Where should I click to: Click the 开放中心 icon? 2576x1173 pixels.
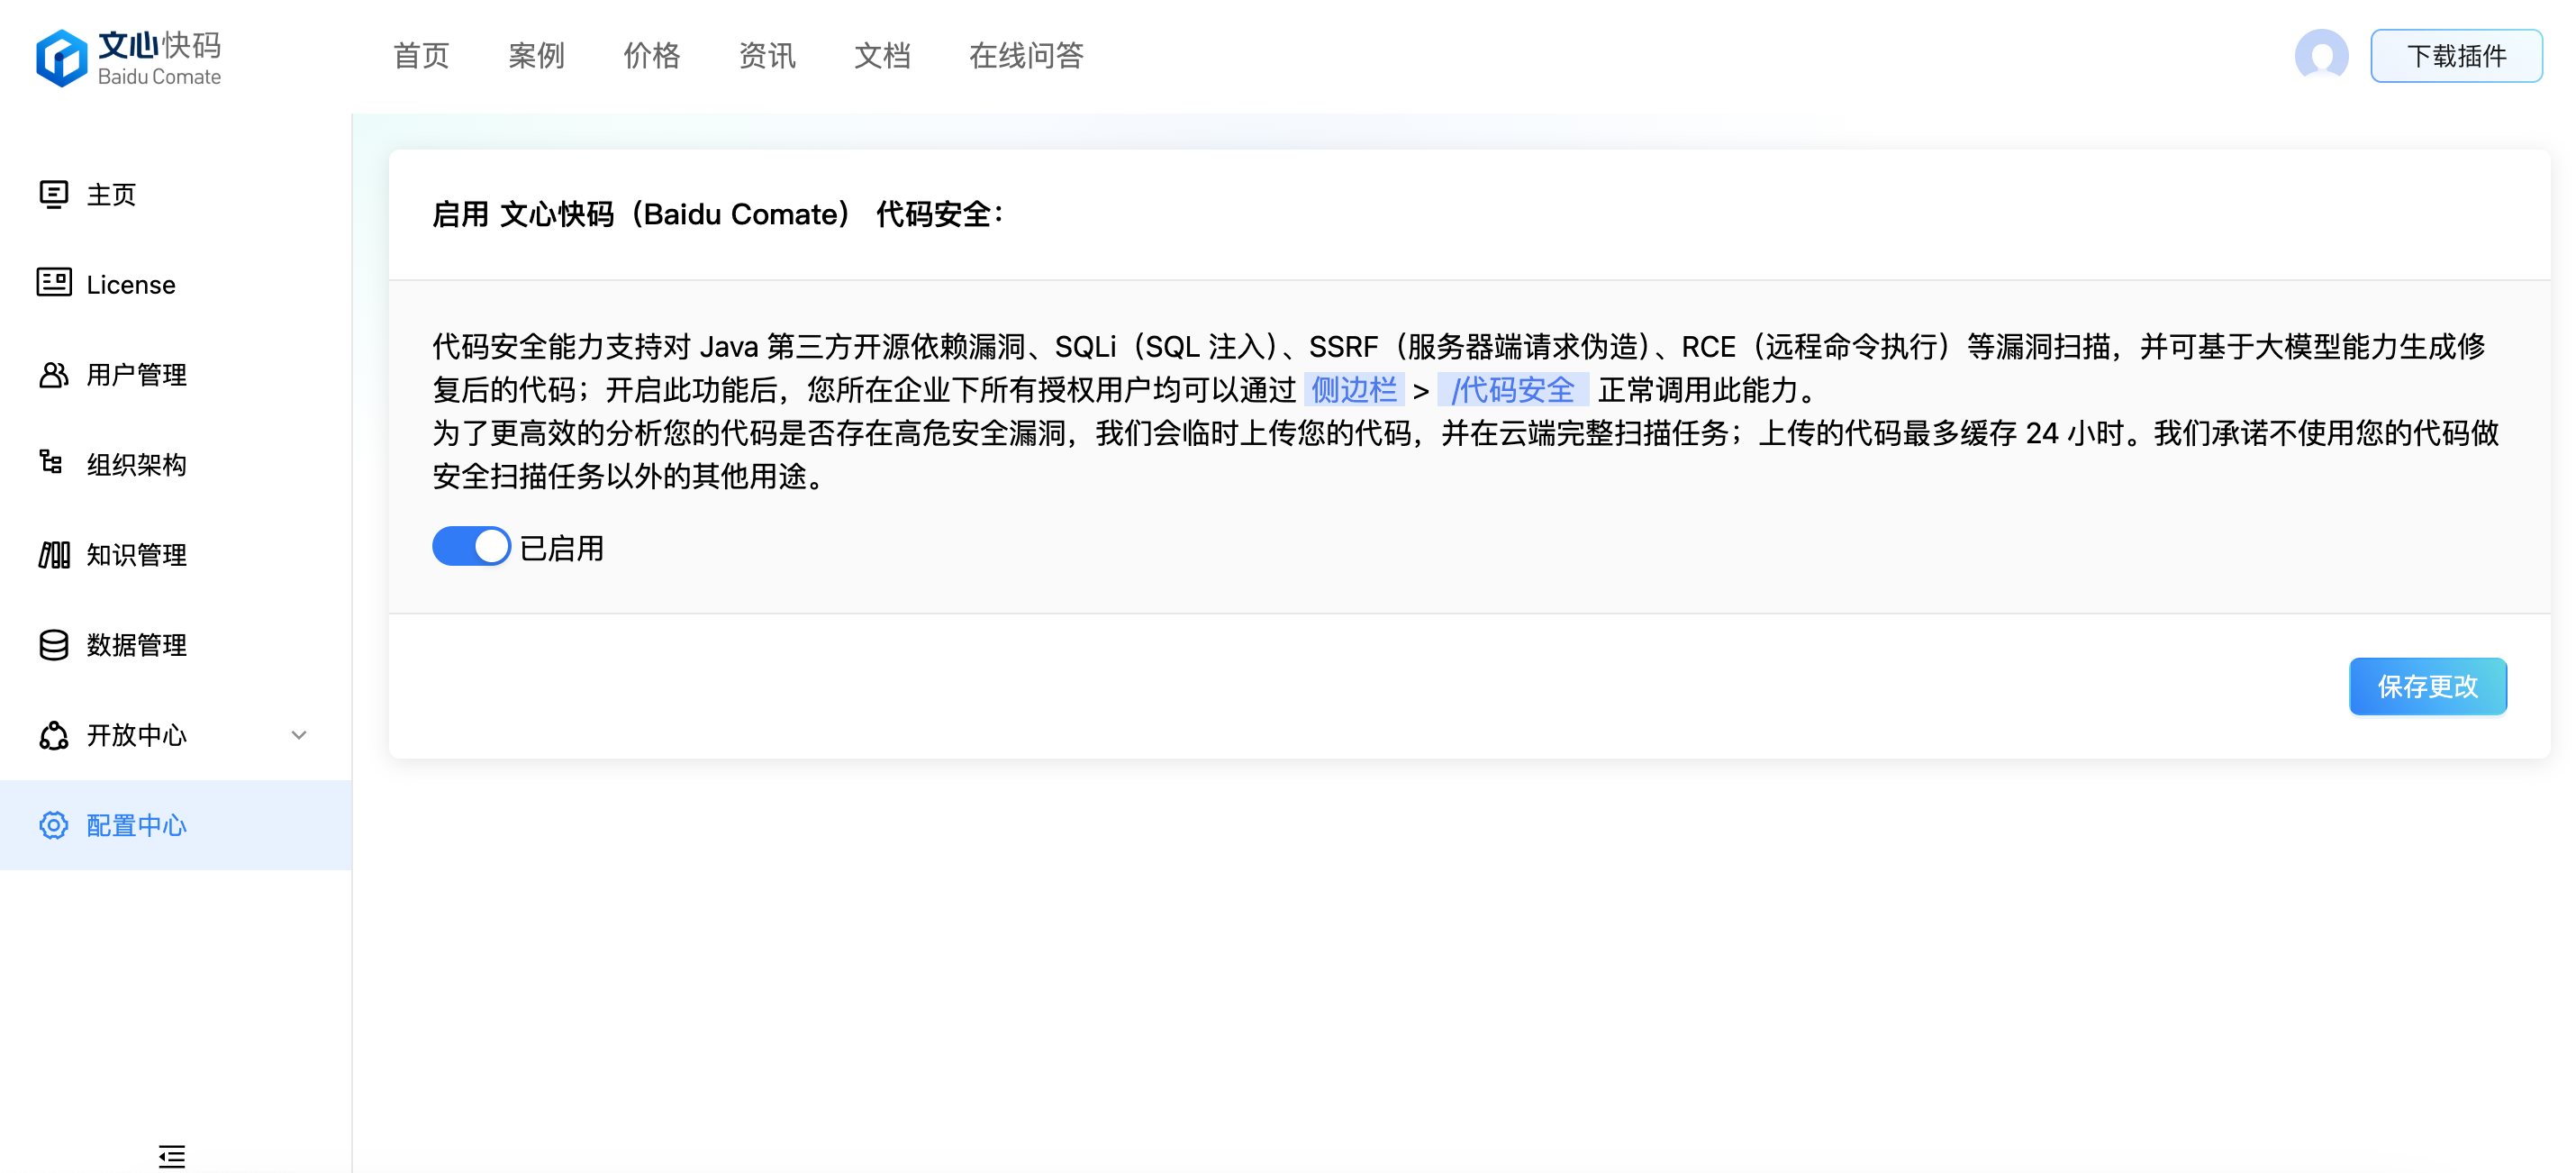click(x=54, y=735)
